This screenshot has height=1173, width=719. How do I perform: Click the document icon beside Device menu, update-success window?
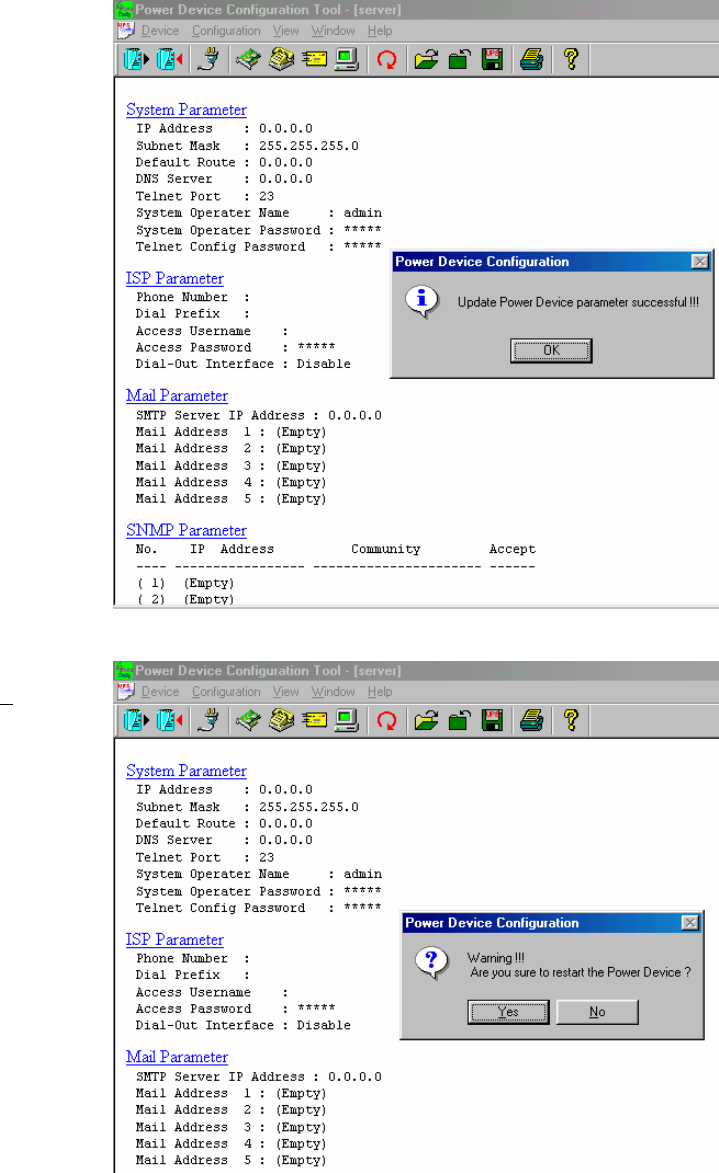coord(126,31)
